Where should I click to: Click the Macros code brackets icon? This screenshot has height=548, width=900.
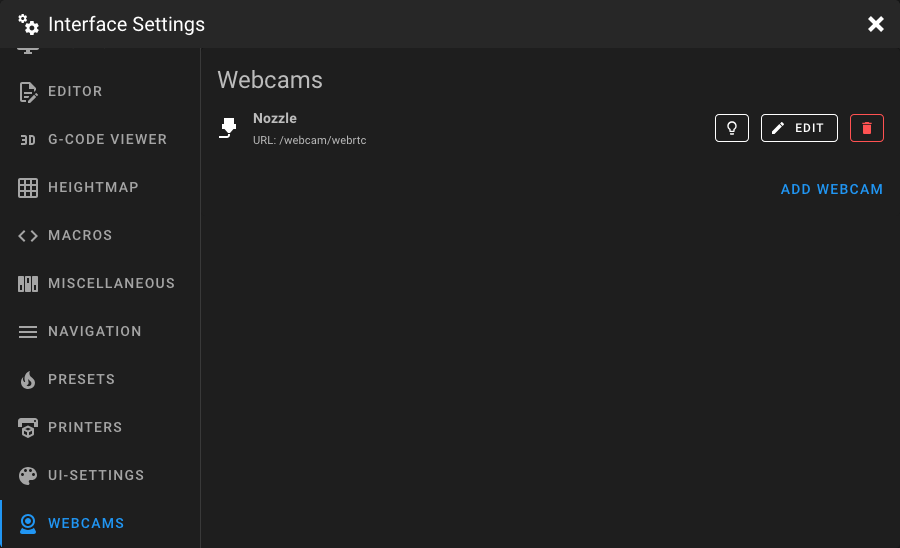click(28, 236)
